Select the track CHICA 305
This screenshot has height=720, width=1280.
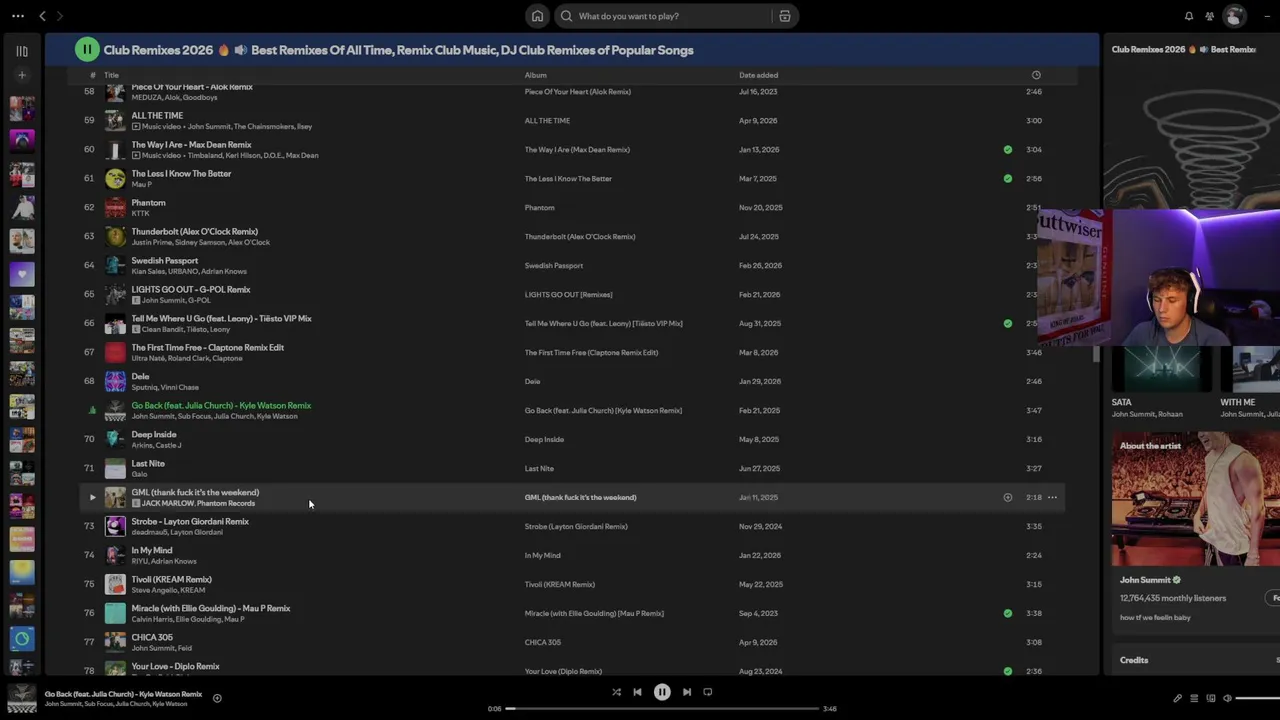(152, 638)
